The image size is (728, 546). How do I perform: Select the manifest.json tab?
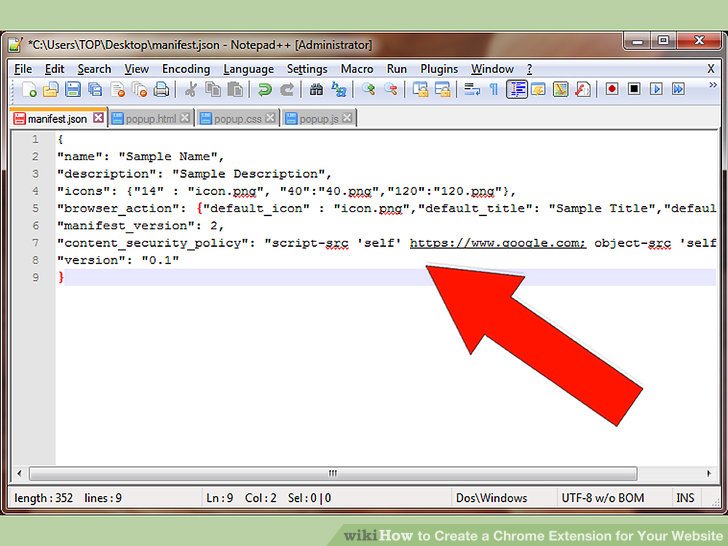(58, 119)
